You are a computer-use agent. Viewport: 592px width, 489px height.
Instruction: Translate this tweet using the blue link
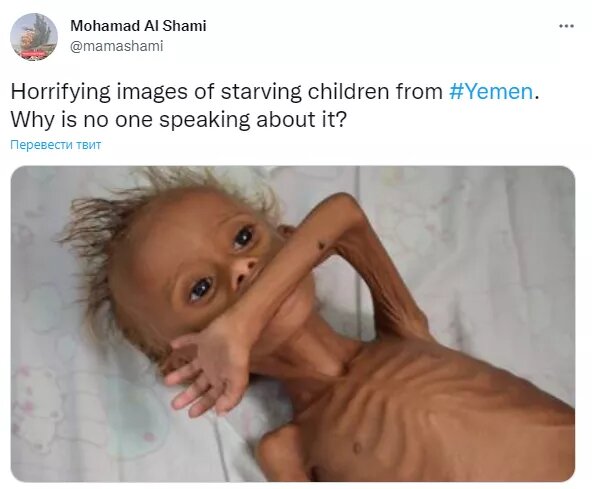point(56,145)
